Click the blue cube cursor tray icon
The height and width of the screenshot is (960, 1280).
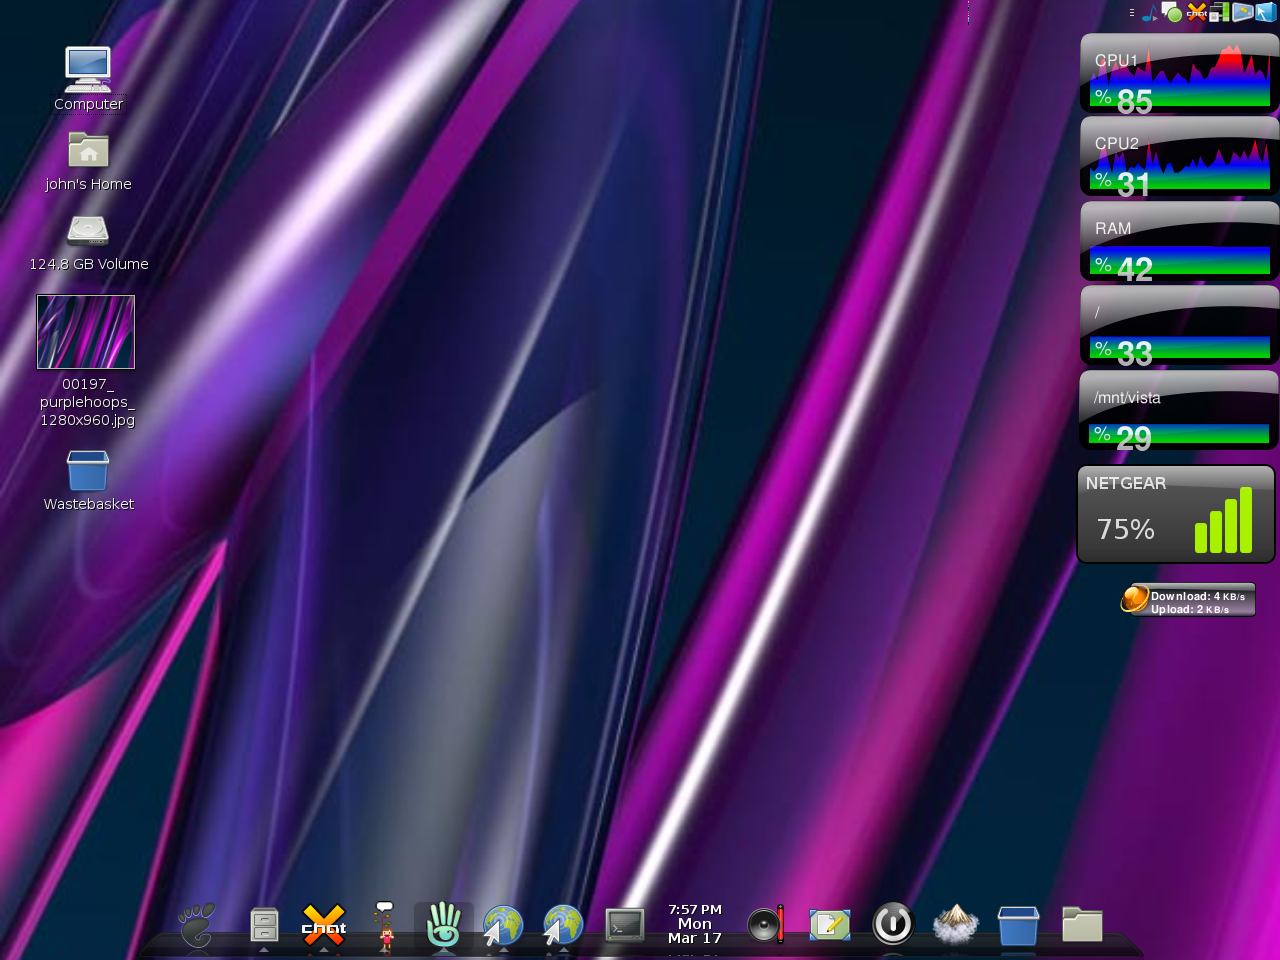tap(1266, 12)
